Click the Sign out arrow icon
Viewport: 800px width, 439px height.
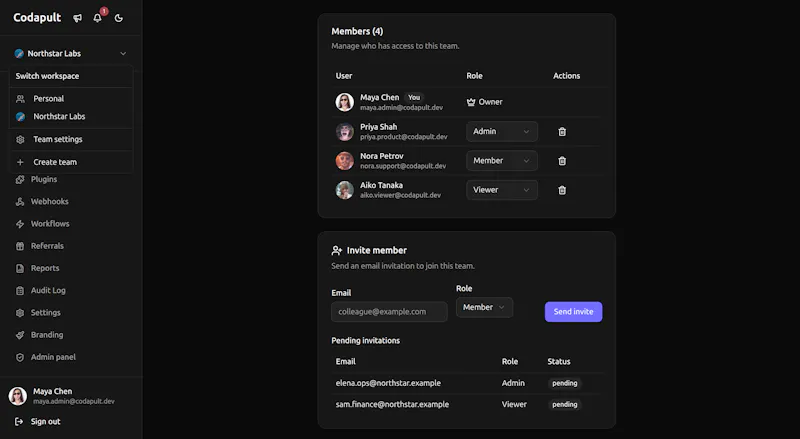[x=19, y=422]
